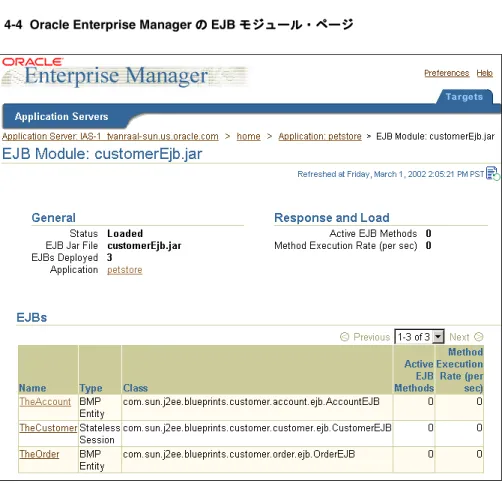Image resolution: width=502 pixels, height=483 pixels.
Task: Click the home breadcrumb link
Action: 248,136
